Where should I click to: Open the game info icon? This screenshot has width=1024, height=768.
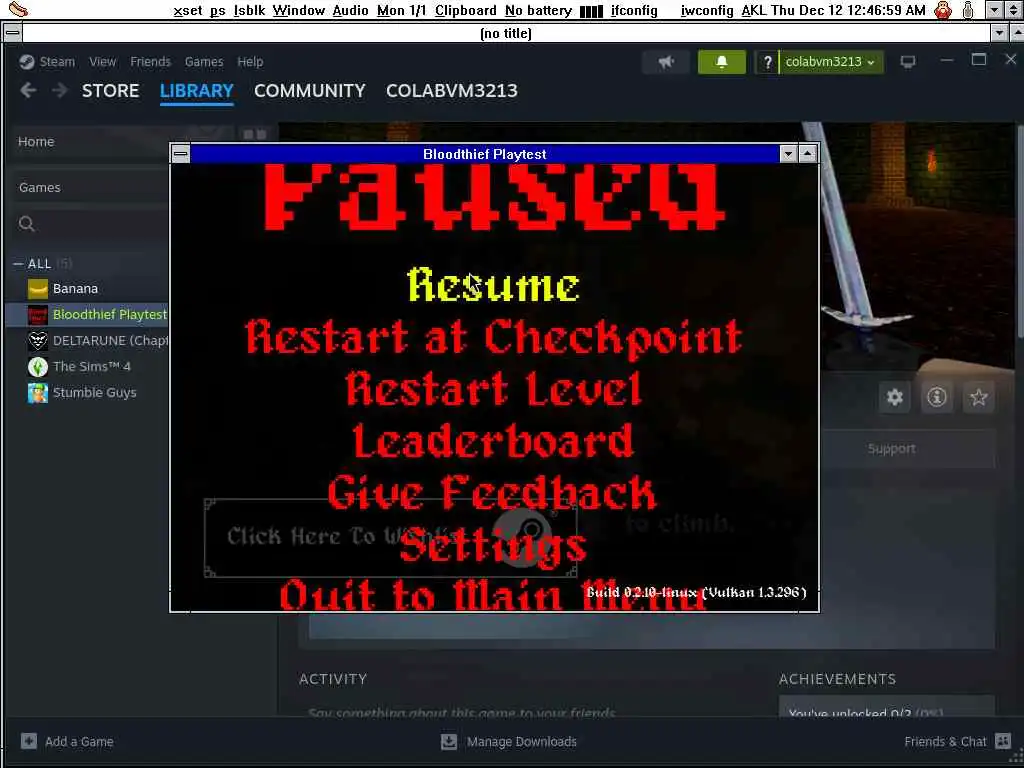936,397
